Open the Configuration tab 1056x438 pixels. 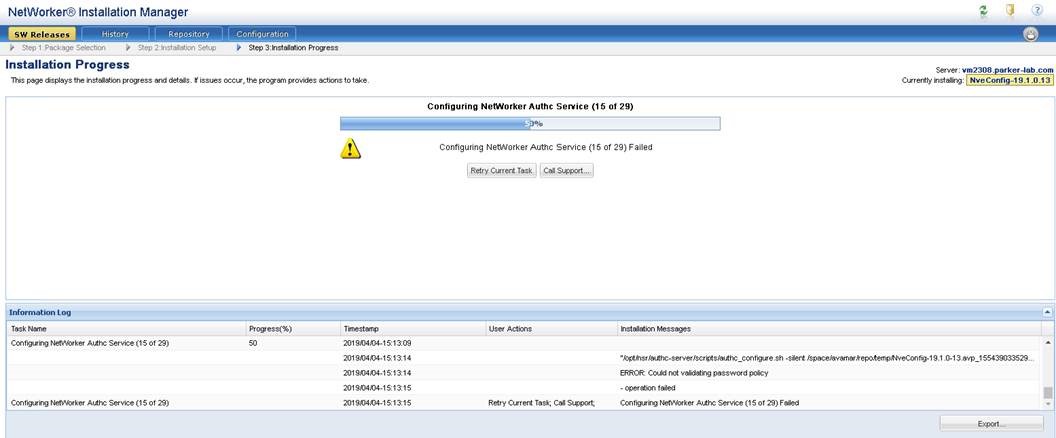262,34
